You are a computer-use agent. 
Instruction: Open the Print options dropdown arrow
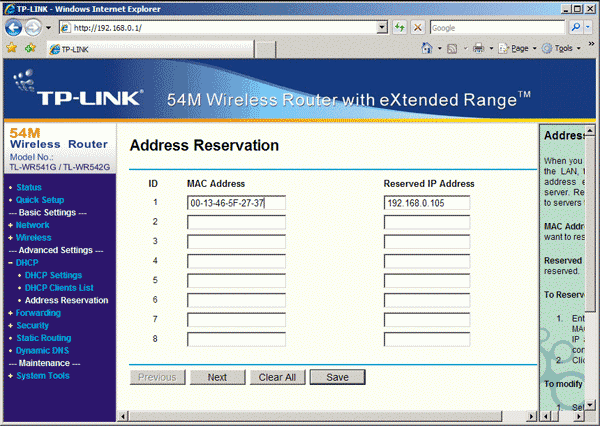click(x=491, y=49)
